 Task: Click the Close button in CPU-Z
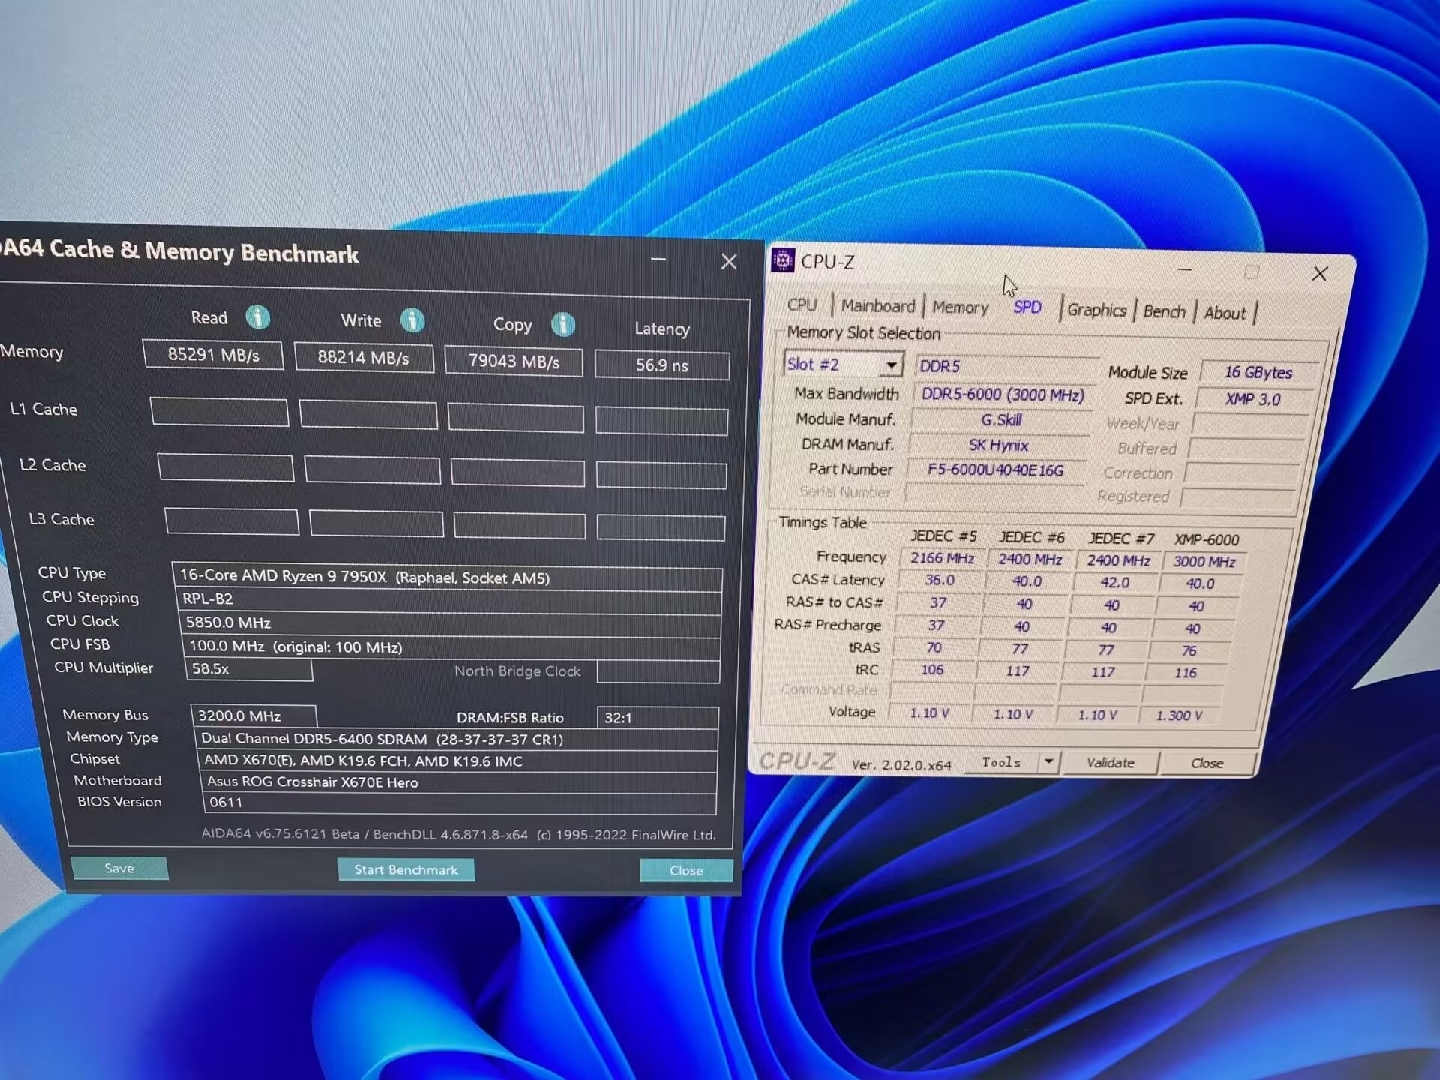(x=1207, y=763)
